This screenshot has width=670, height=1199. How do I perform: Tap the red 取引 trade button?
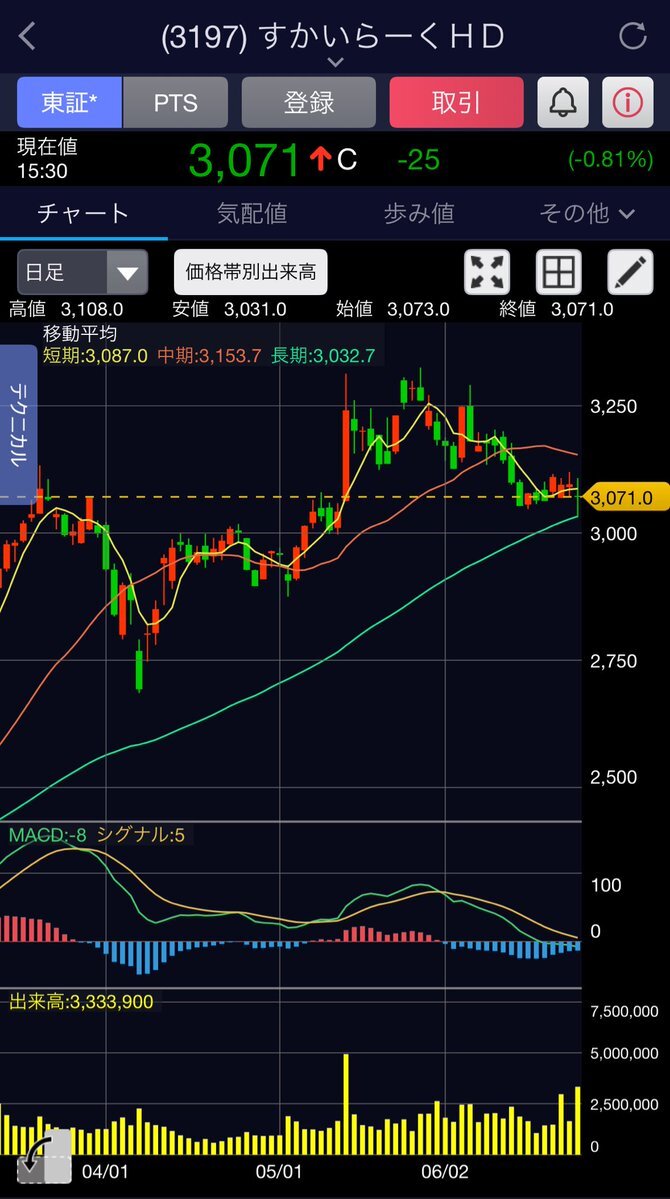[x=457, y=102]
